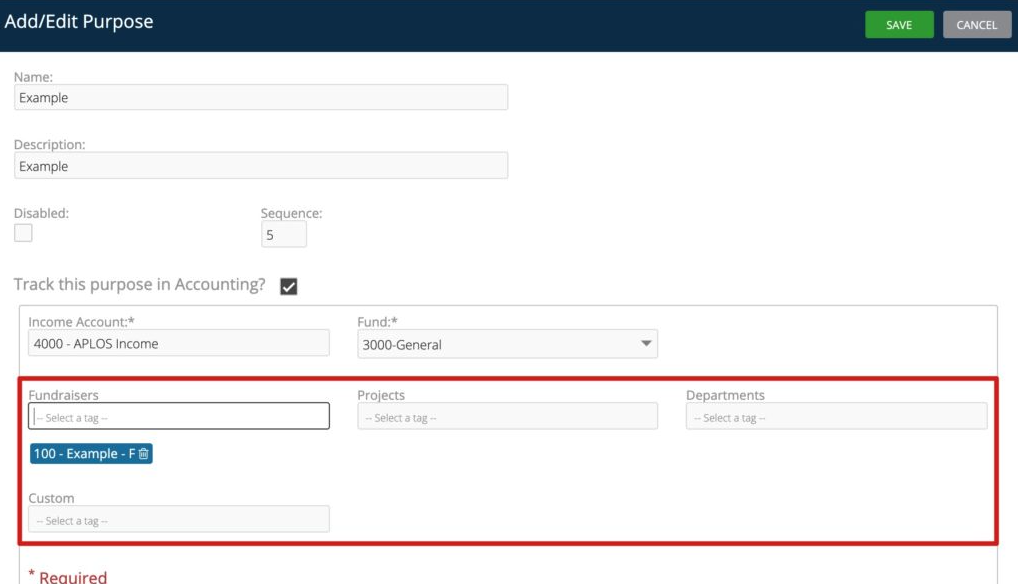Click the green SAVE button
This screenshot has height=584, width=1018.
899,25
